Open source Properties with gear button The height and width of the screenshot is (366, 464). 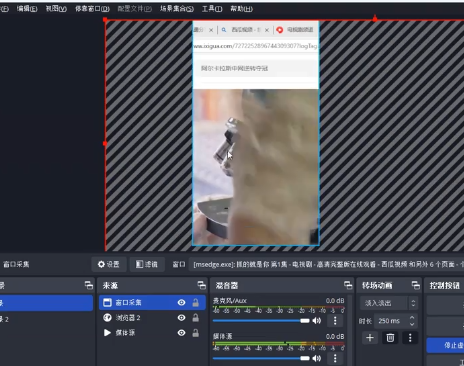click(x=109, y=264)
